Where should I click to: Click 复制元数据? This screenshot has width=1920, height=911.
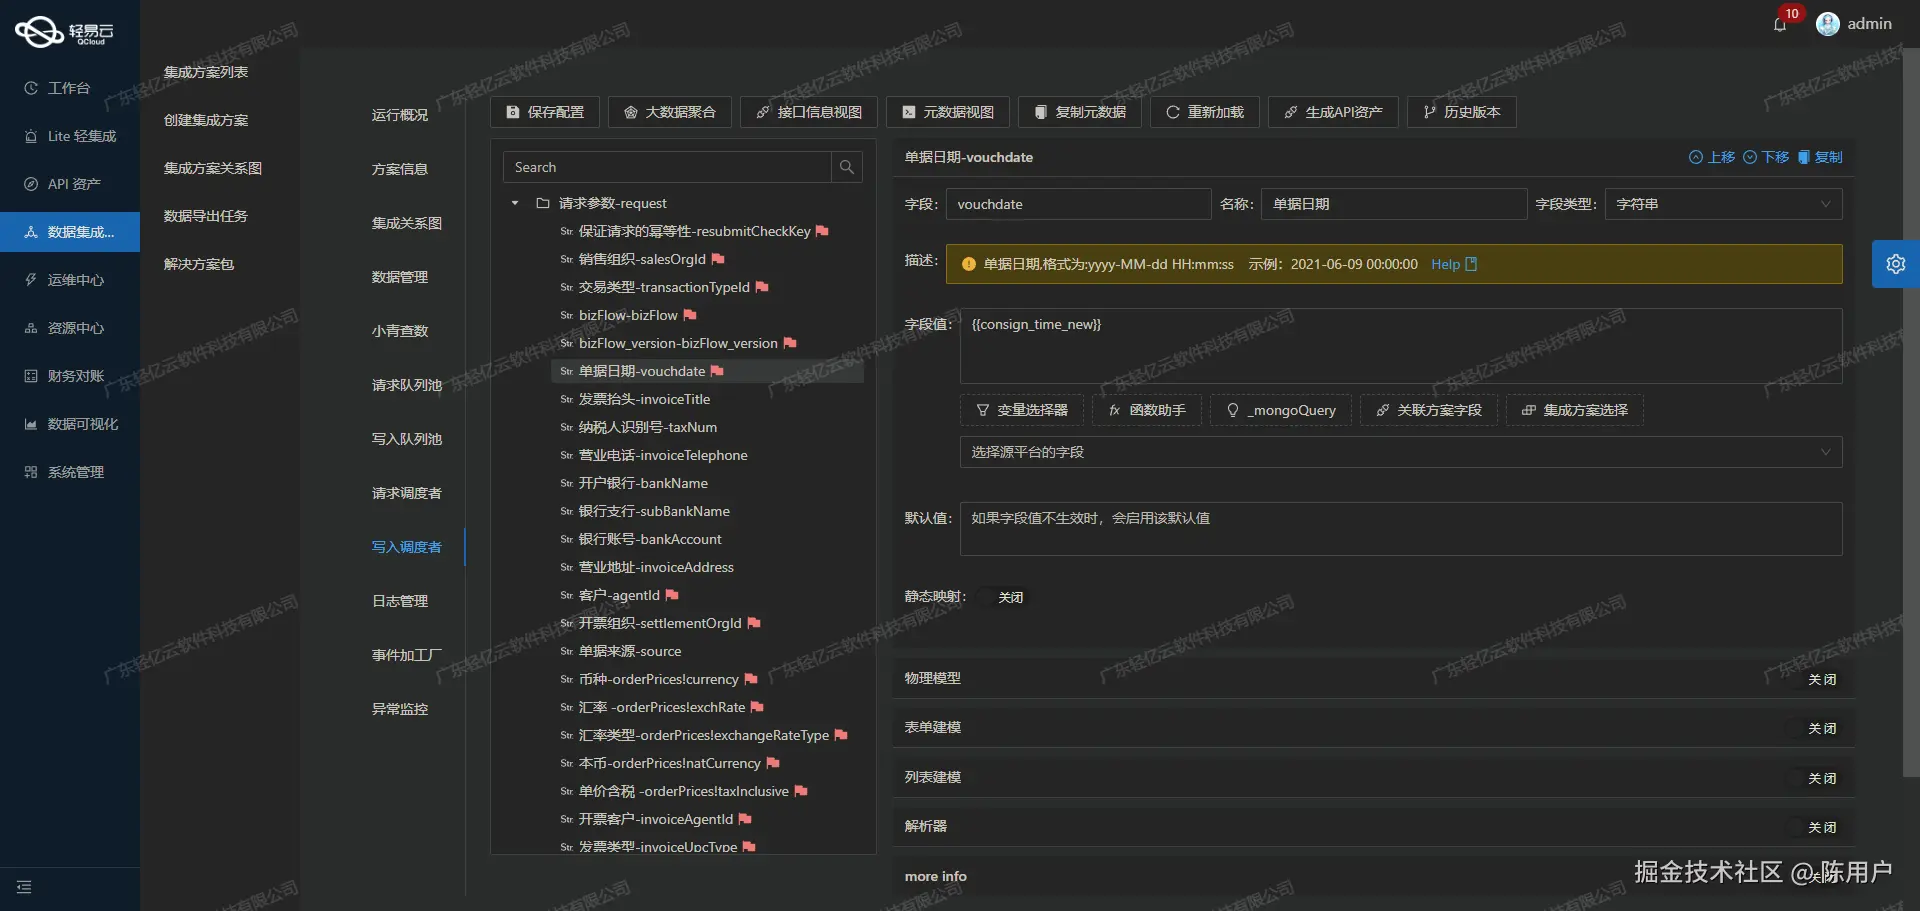tap(1080, 112)
